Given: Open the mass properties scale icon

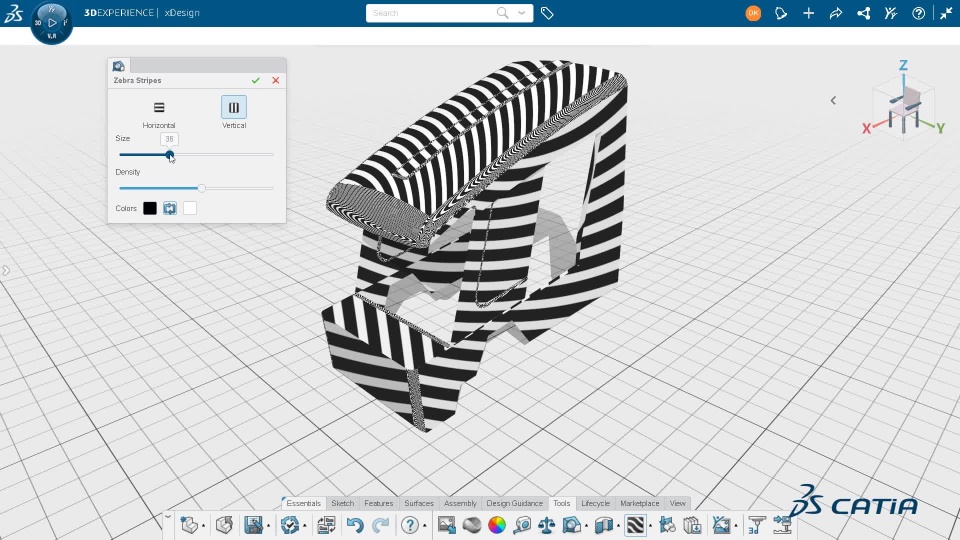Looking at the screenshot, I should [547, 525].
